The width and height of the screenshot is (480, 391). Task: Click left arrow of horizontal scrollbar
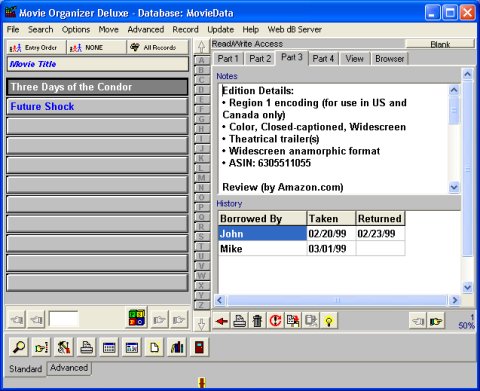[220, 300]
